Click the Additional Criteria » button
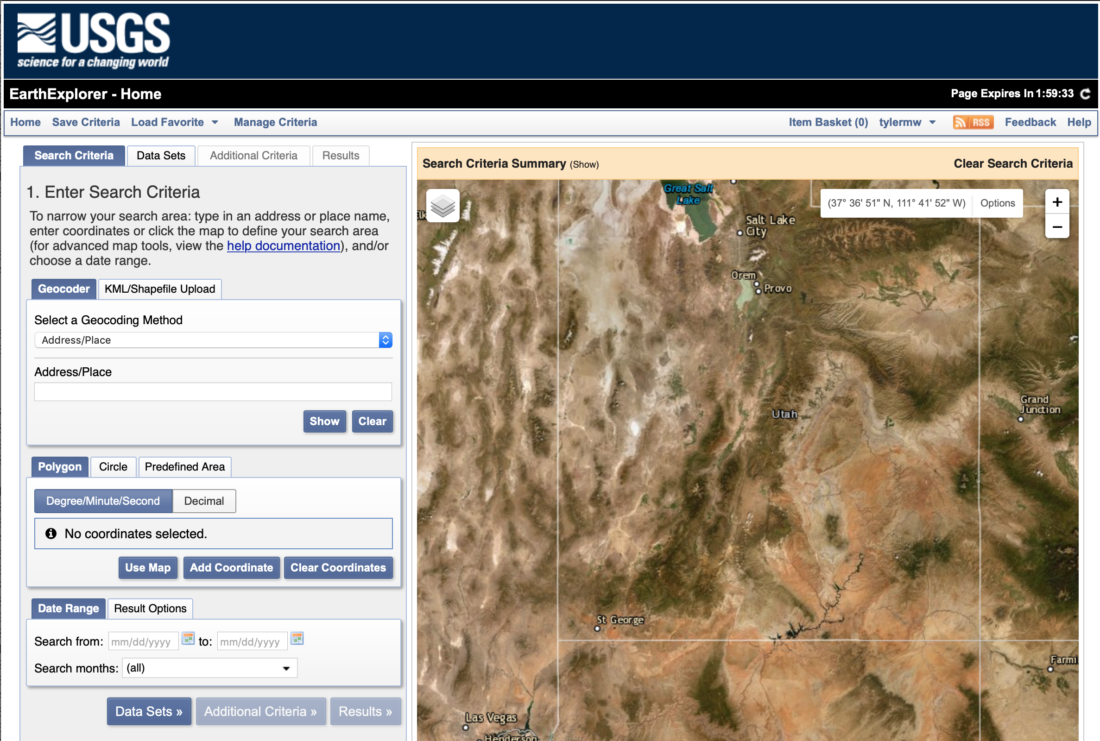 point(260,712)
